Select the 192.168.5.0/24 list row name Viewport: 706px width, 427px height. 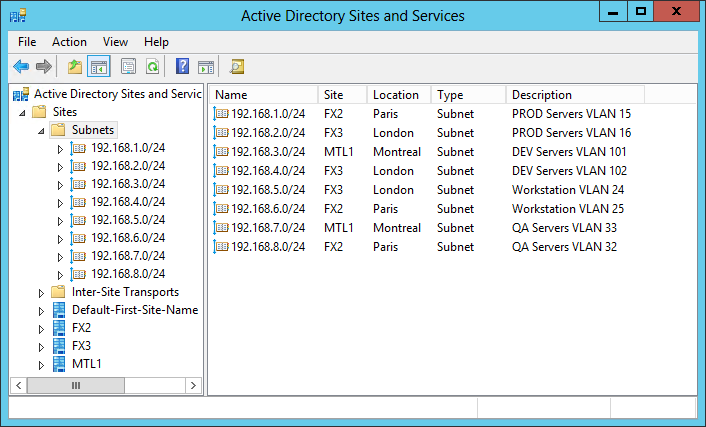268,190
